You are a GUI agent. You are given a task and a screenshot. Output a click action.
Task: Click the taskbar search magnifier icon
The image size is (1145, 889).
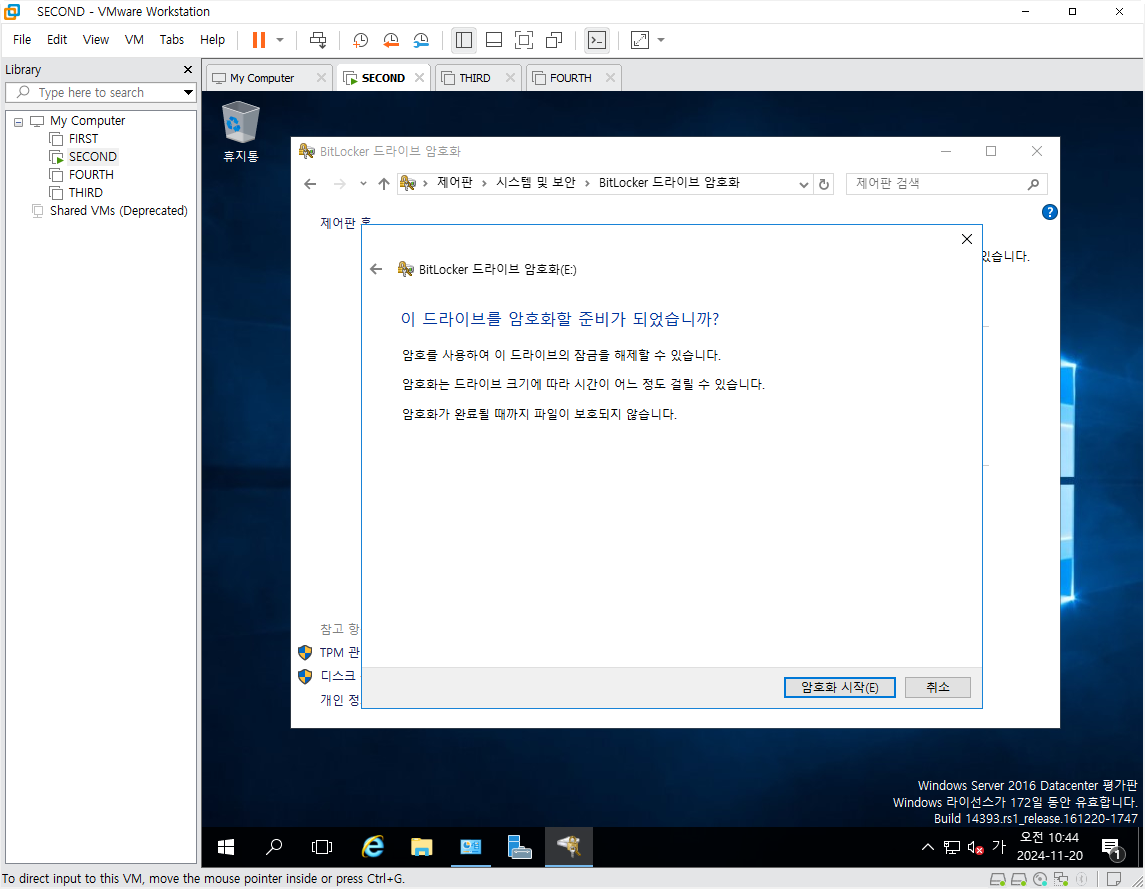274,847
